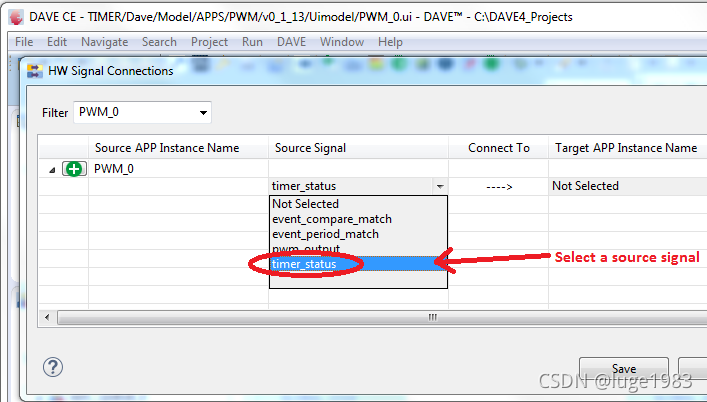Click the Save button
The height and width of the screenshot is (402, 707).
click(624, 369)
